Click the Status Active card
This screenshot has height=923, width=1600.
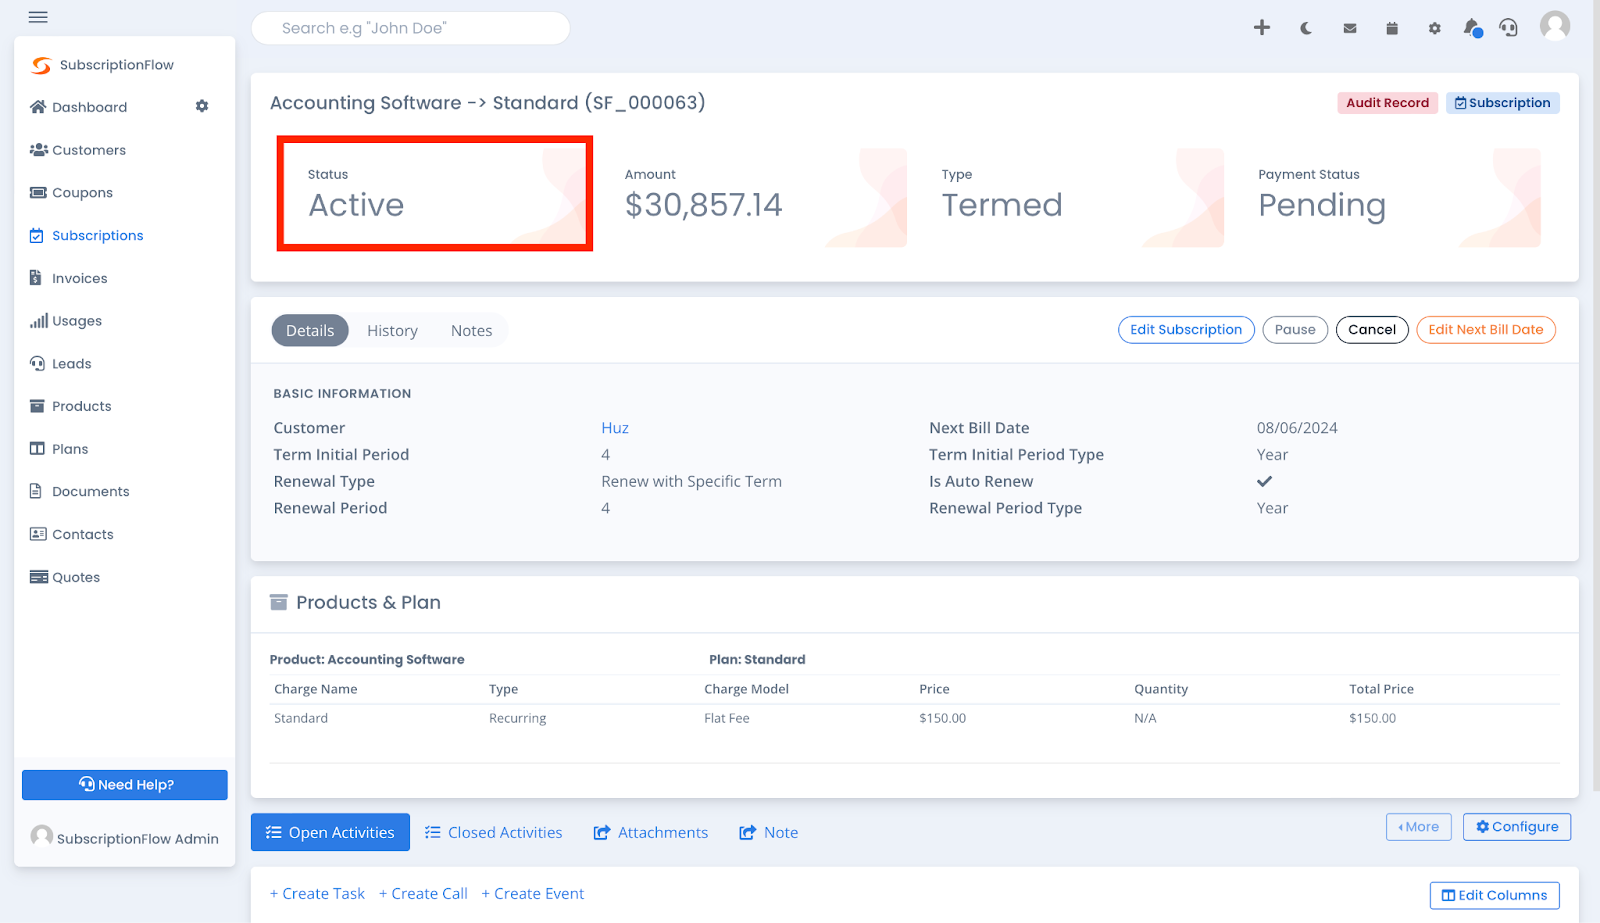(x=435, y=194)
